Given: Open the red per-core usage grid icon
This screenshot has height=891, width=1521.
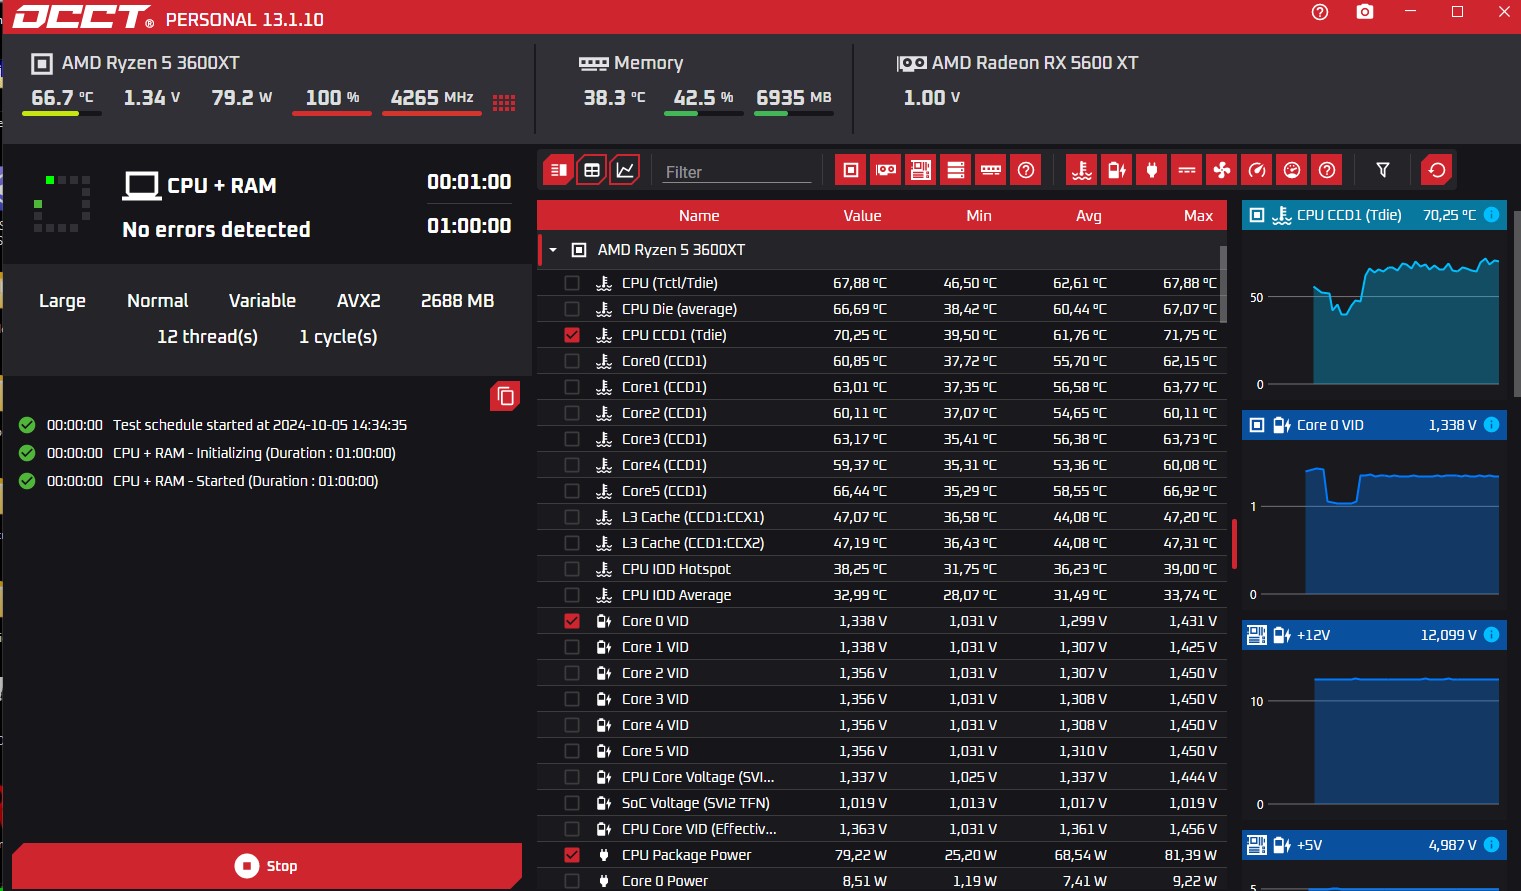Looking at the screenshot, I should 504,103.
